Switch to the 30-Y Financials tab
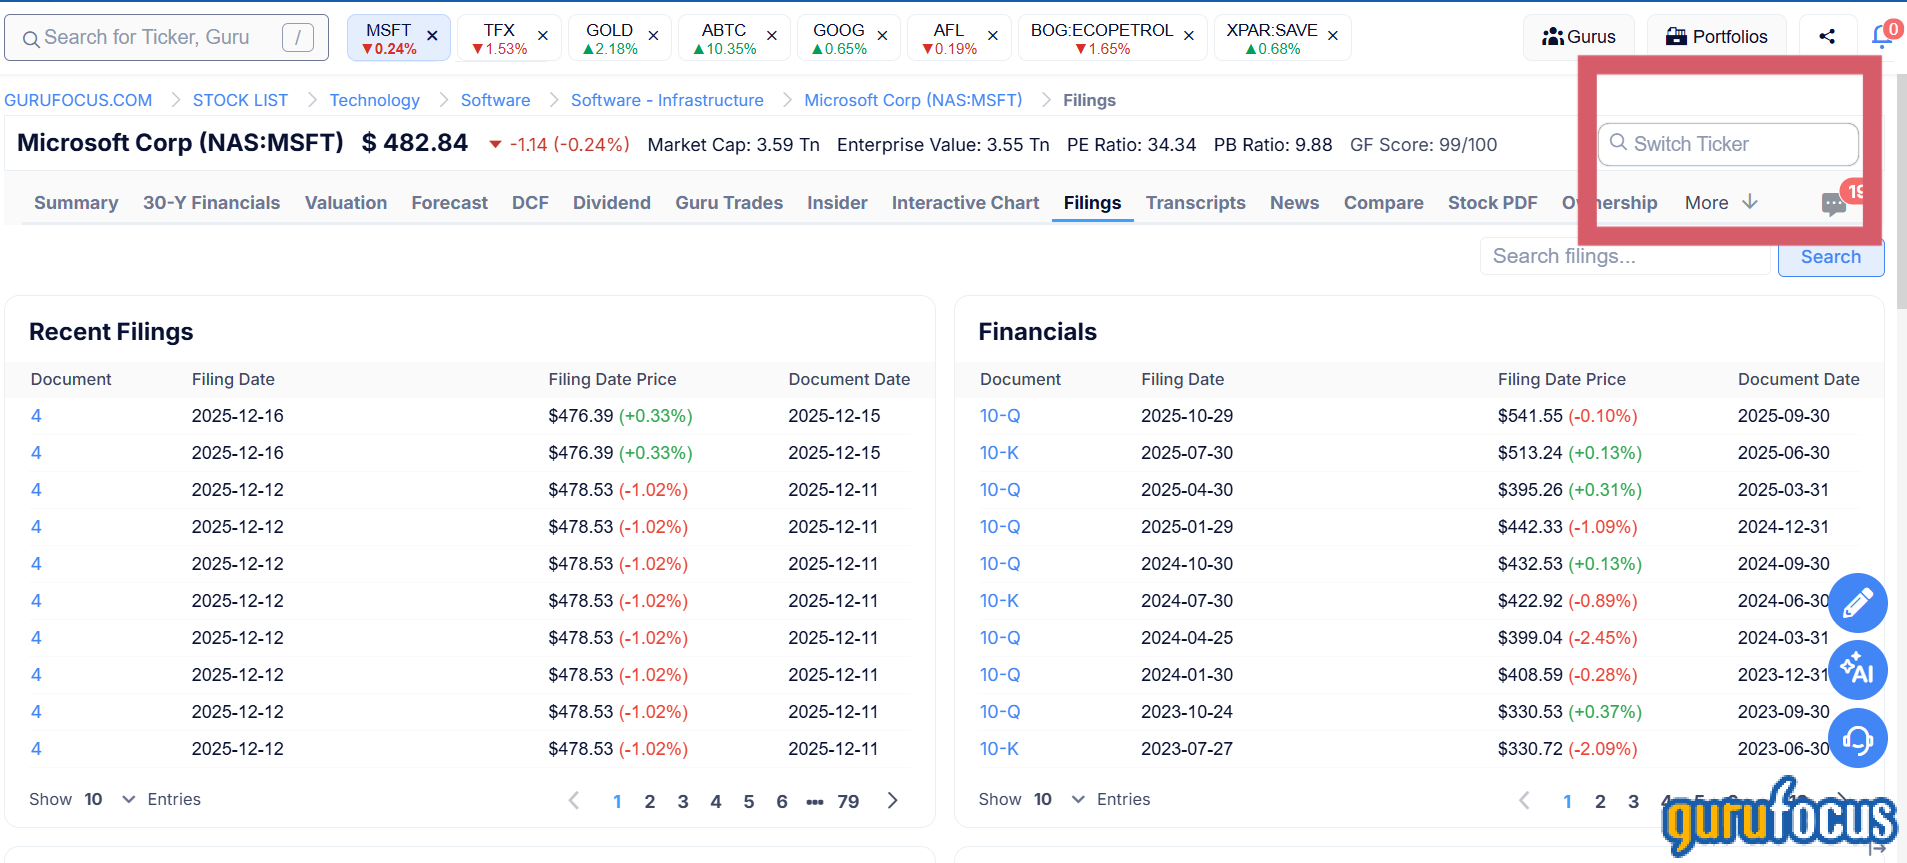The height and width of the screenshot is (863, 1907). [x=212, y=203]
